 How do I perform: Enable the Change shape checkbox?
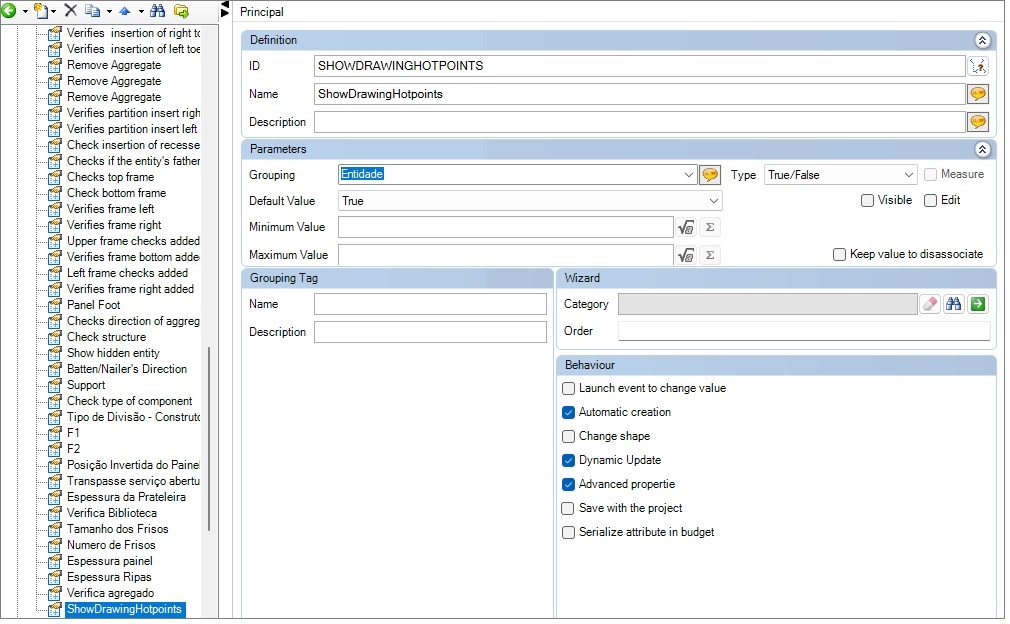point(568,437)
